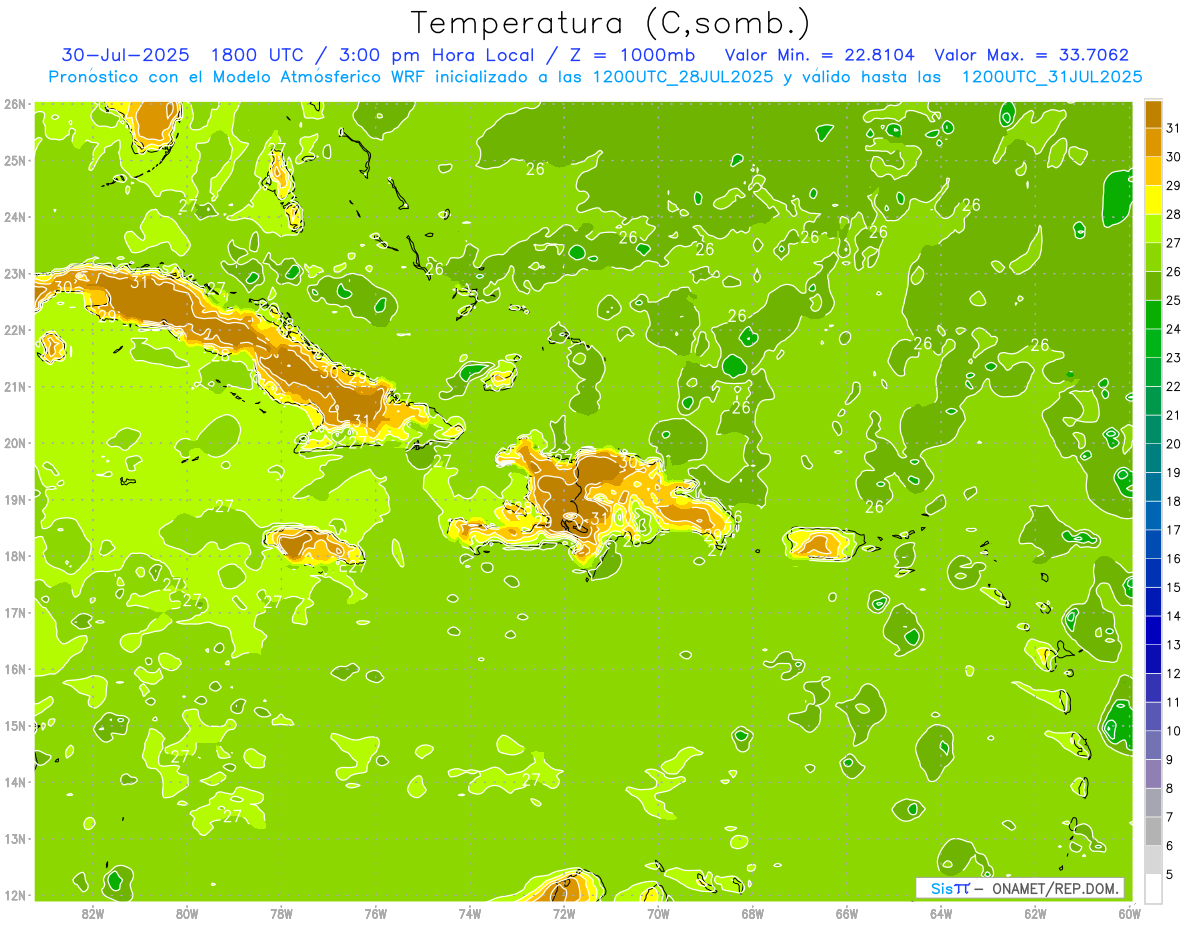1200x927 pixels.
Task: Click the "78W" longitude axis label
Action: click(x=281, y=914)
